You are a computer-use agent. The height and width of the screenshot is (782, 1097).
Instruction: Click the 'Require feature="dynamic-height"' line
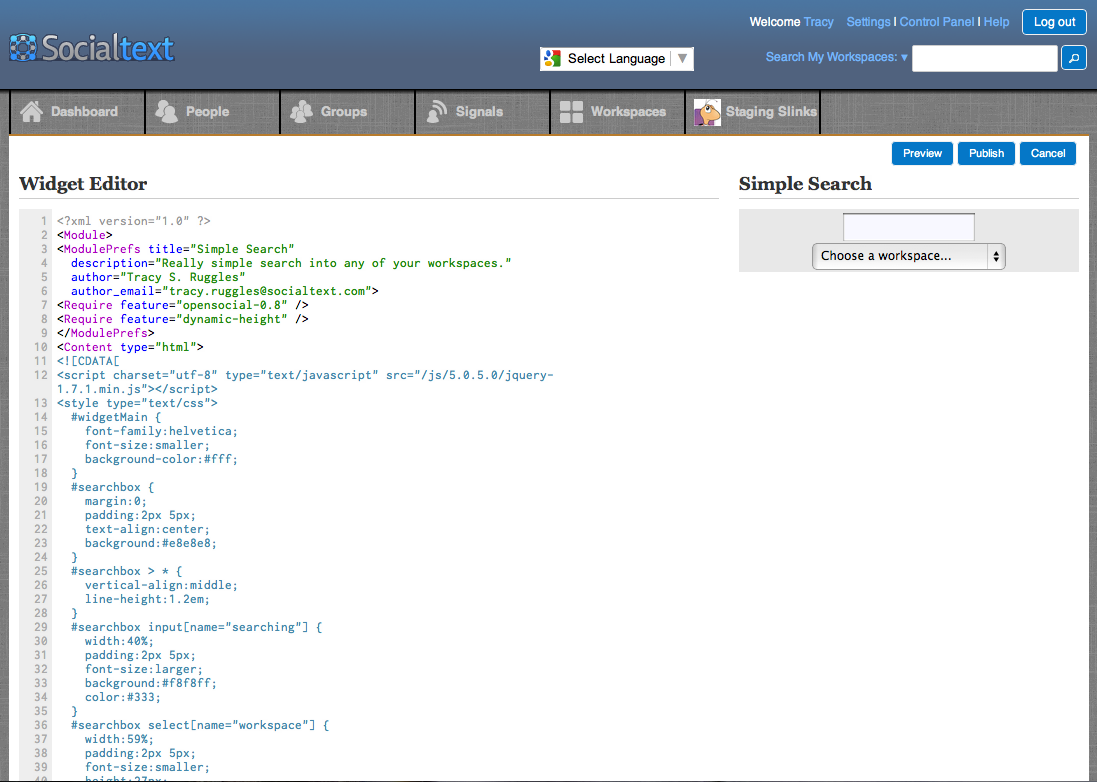click(x=183, y=319)
